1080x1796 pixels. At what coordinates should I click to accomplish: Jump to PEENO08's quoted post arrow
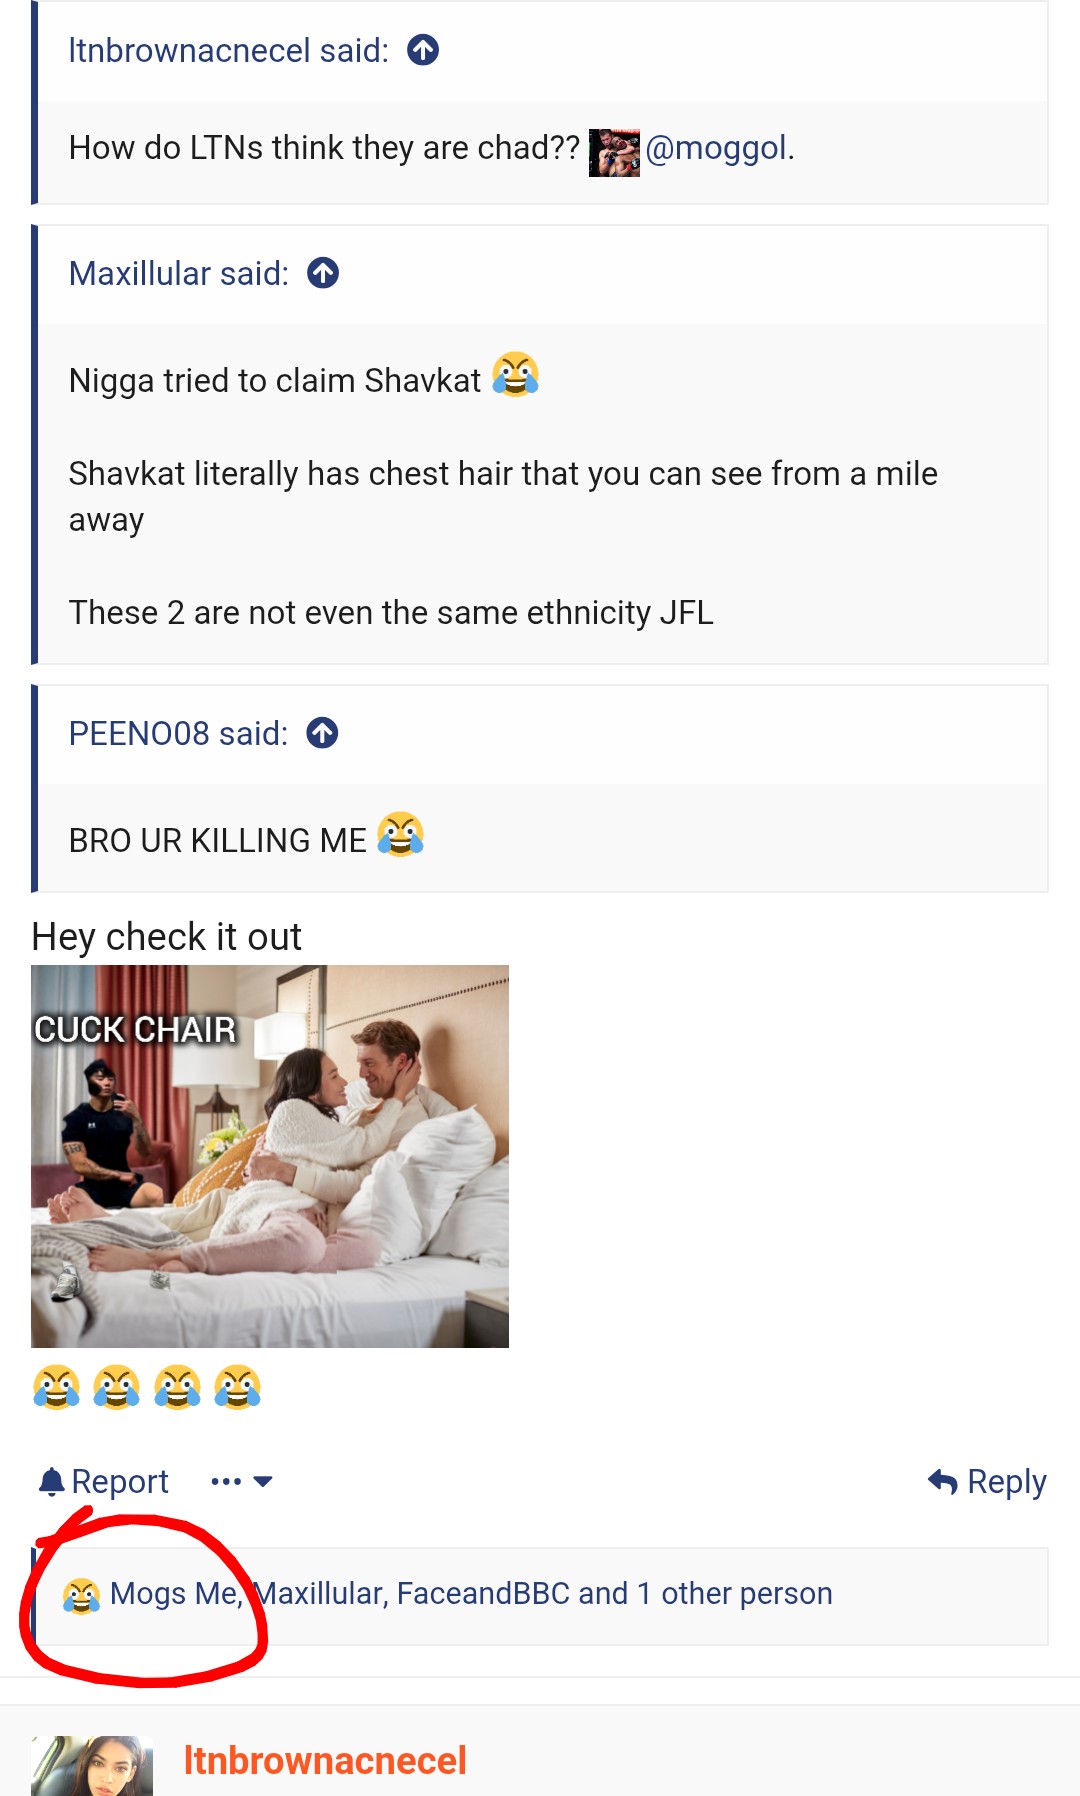322,733
